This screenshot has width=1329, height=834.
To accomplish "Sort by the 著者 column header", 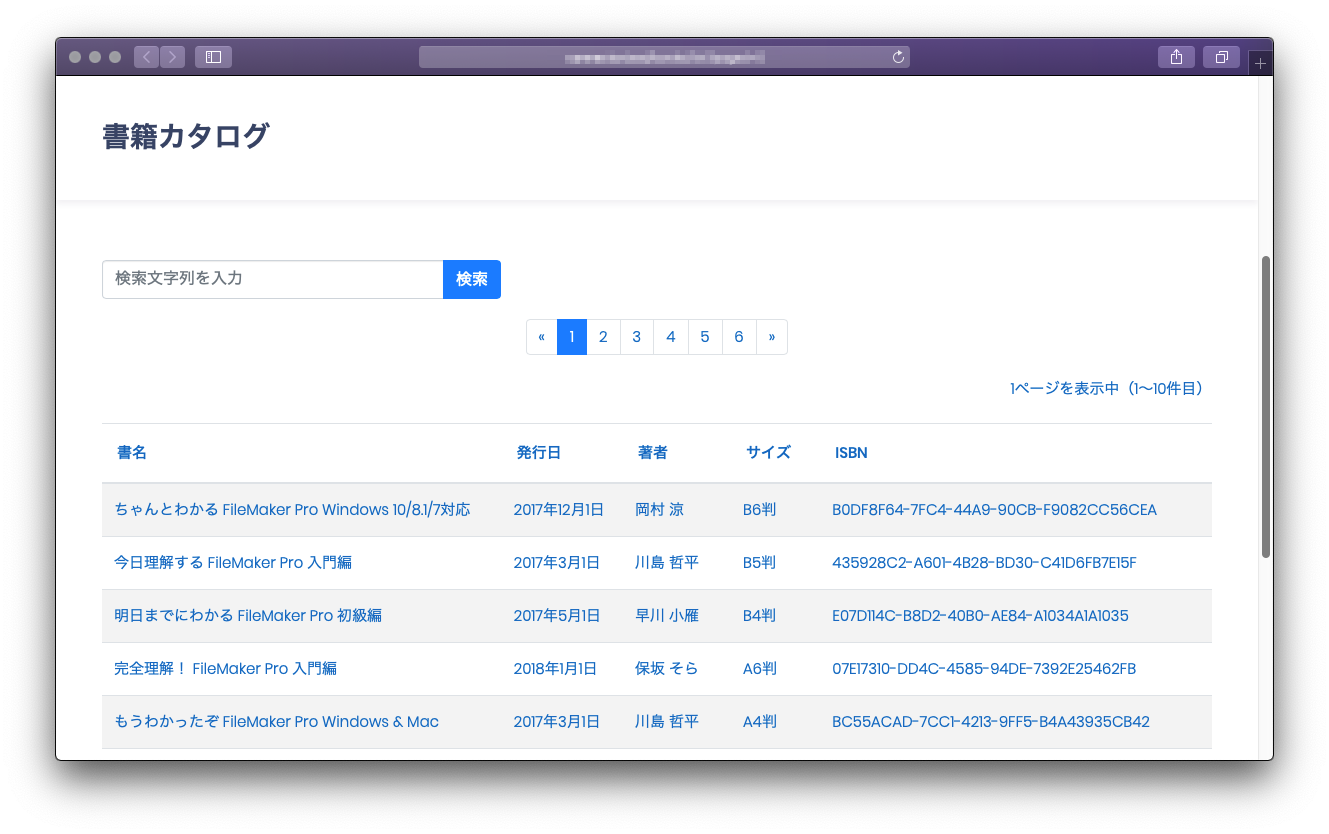I will click(653, 453).
